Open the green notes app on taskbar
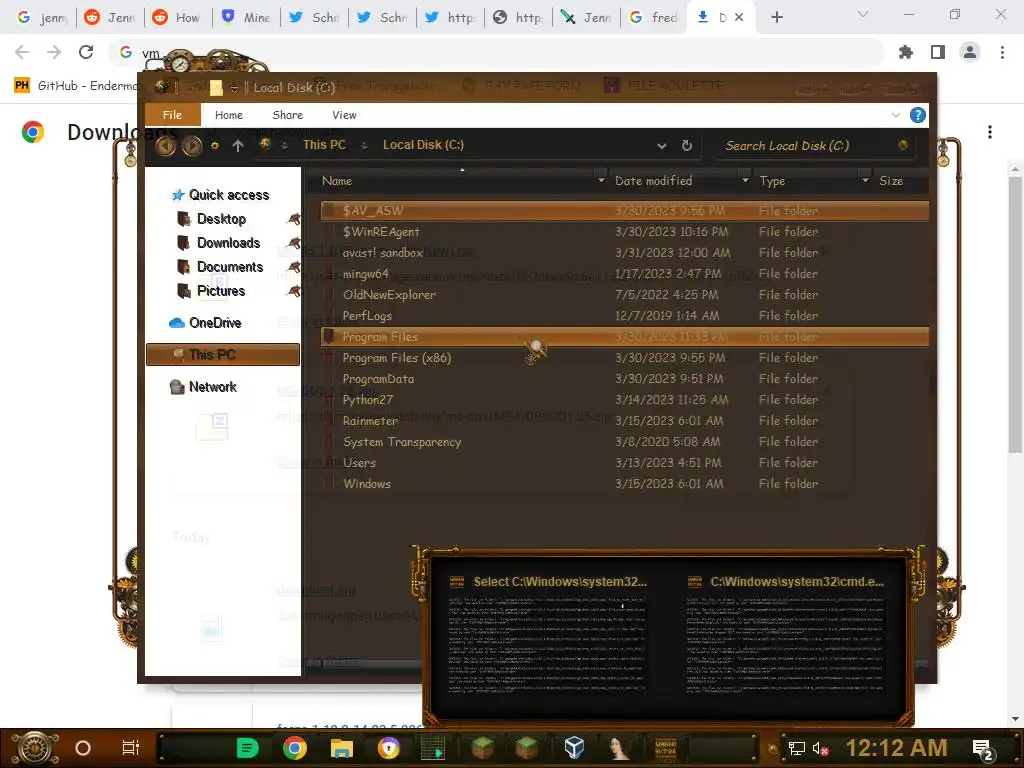 click(x=248, y=748)
